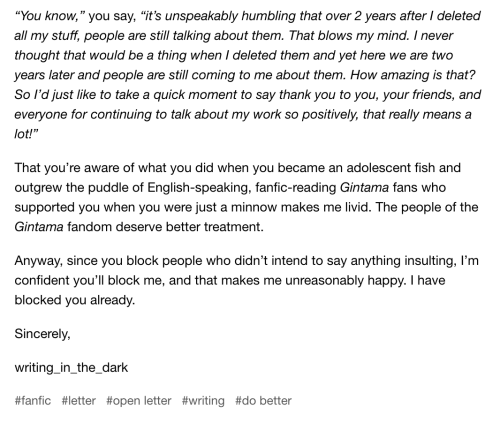Image resolution: width=500 pixels, height=422 pixels.
Task: Click the word Sincerely
Action: (x=42, y=333)
